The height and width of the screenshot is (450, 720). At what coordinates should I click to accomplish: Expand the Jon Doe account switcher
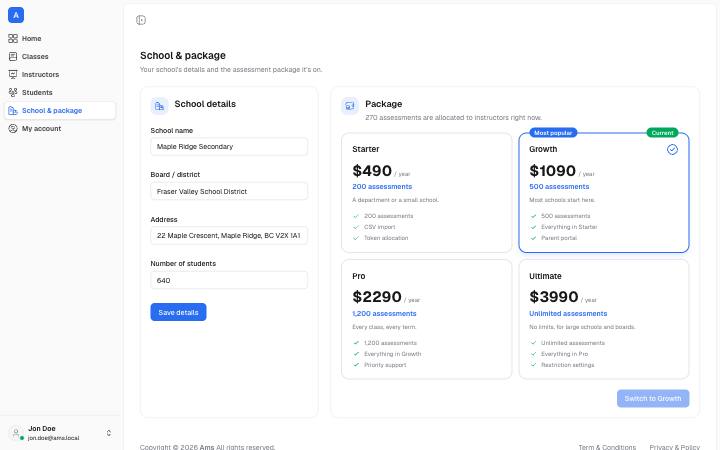coord(109,433)
